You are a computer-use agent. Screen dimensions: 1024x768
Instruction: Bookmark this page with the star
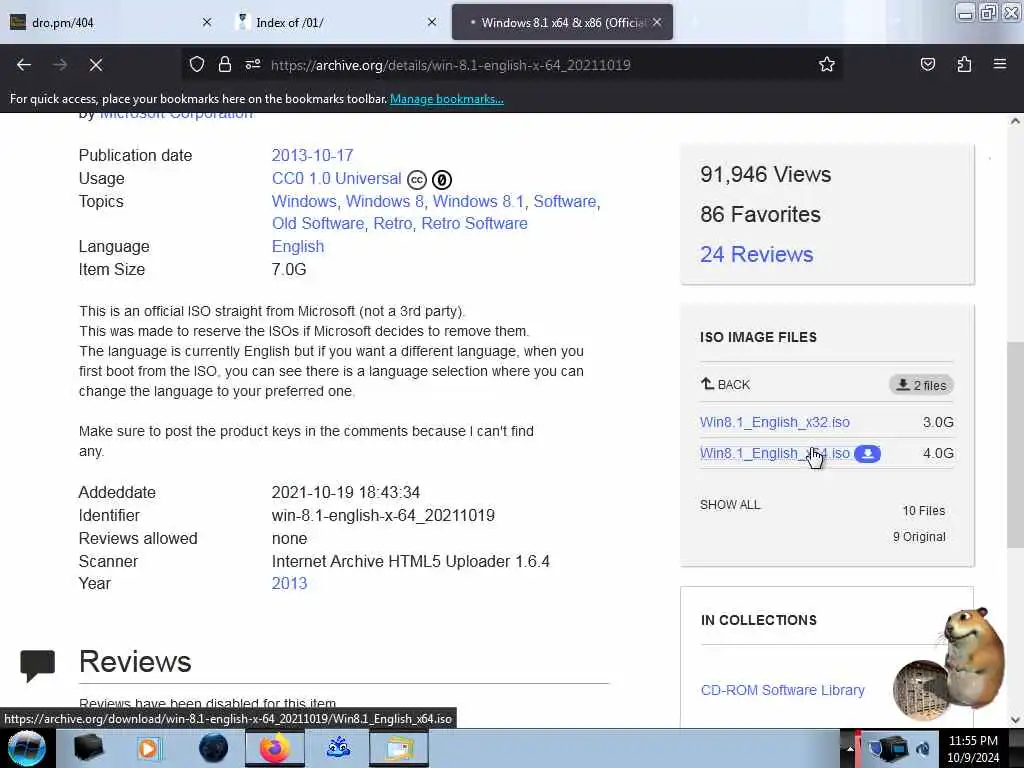click(827, 64)
